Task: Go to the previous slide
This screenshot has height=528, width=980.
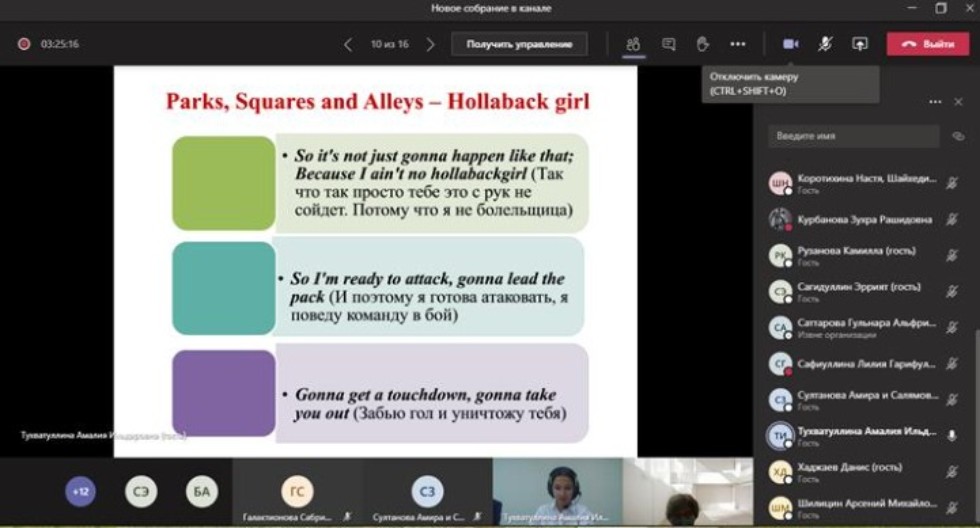Action: 348,44
